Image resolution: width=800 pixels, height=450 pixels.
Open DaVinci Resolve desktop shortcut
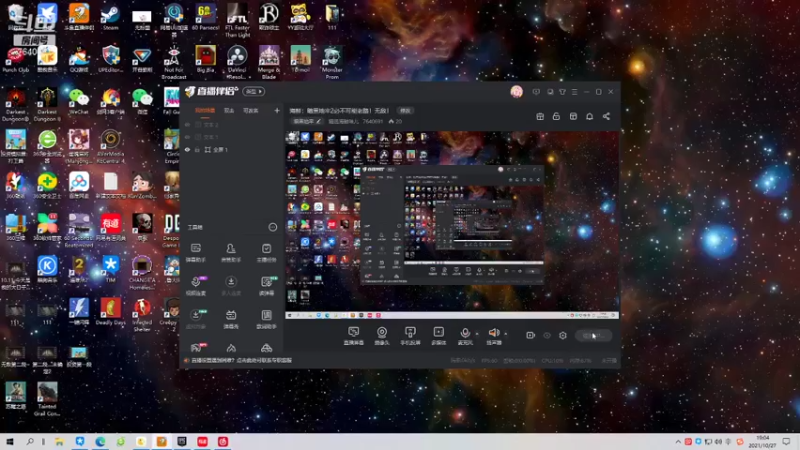[x=237, y=62]
